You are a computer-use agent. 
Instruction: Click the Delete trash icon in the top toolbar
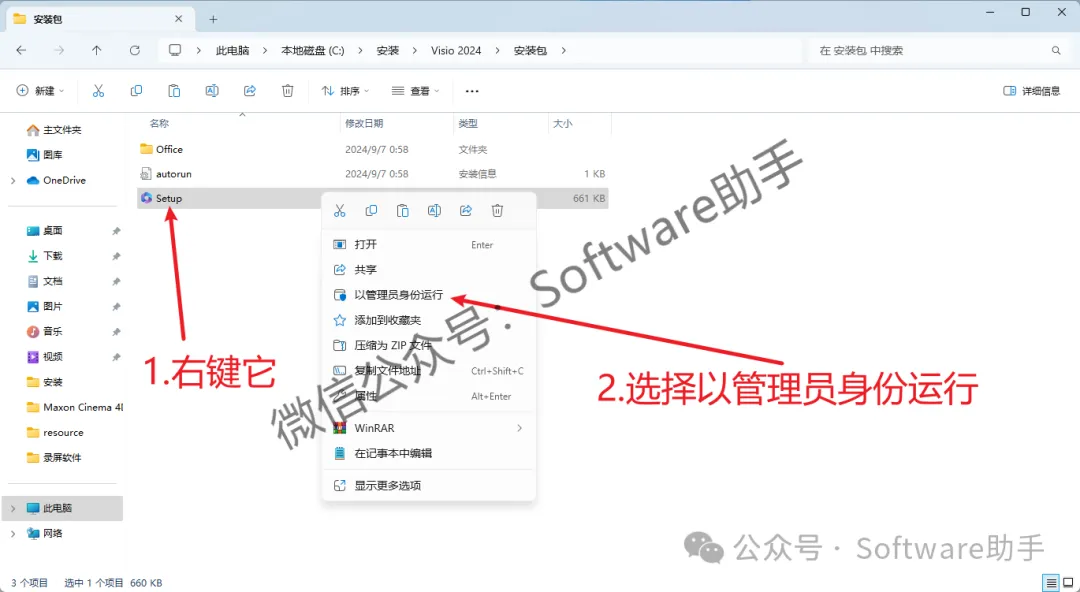tap(288, 91)
